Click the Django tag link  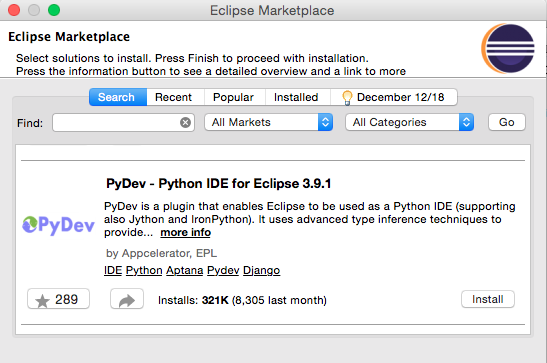click(x=261, y=271)
